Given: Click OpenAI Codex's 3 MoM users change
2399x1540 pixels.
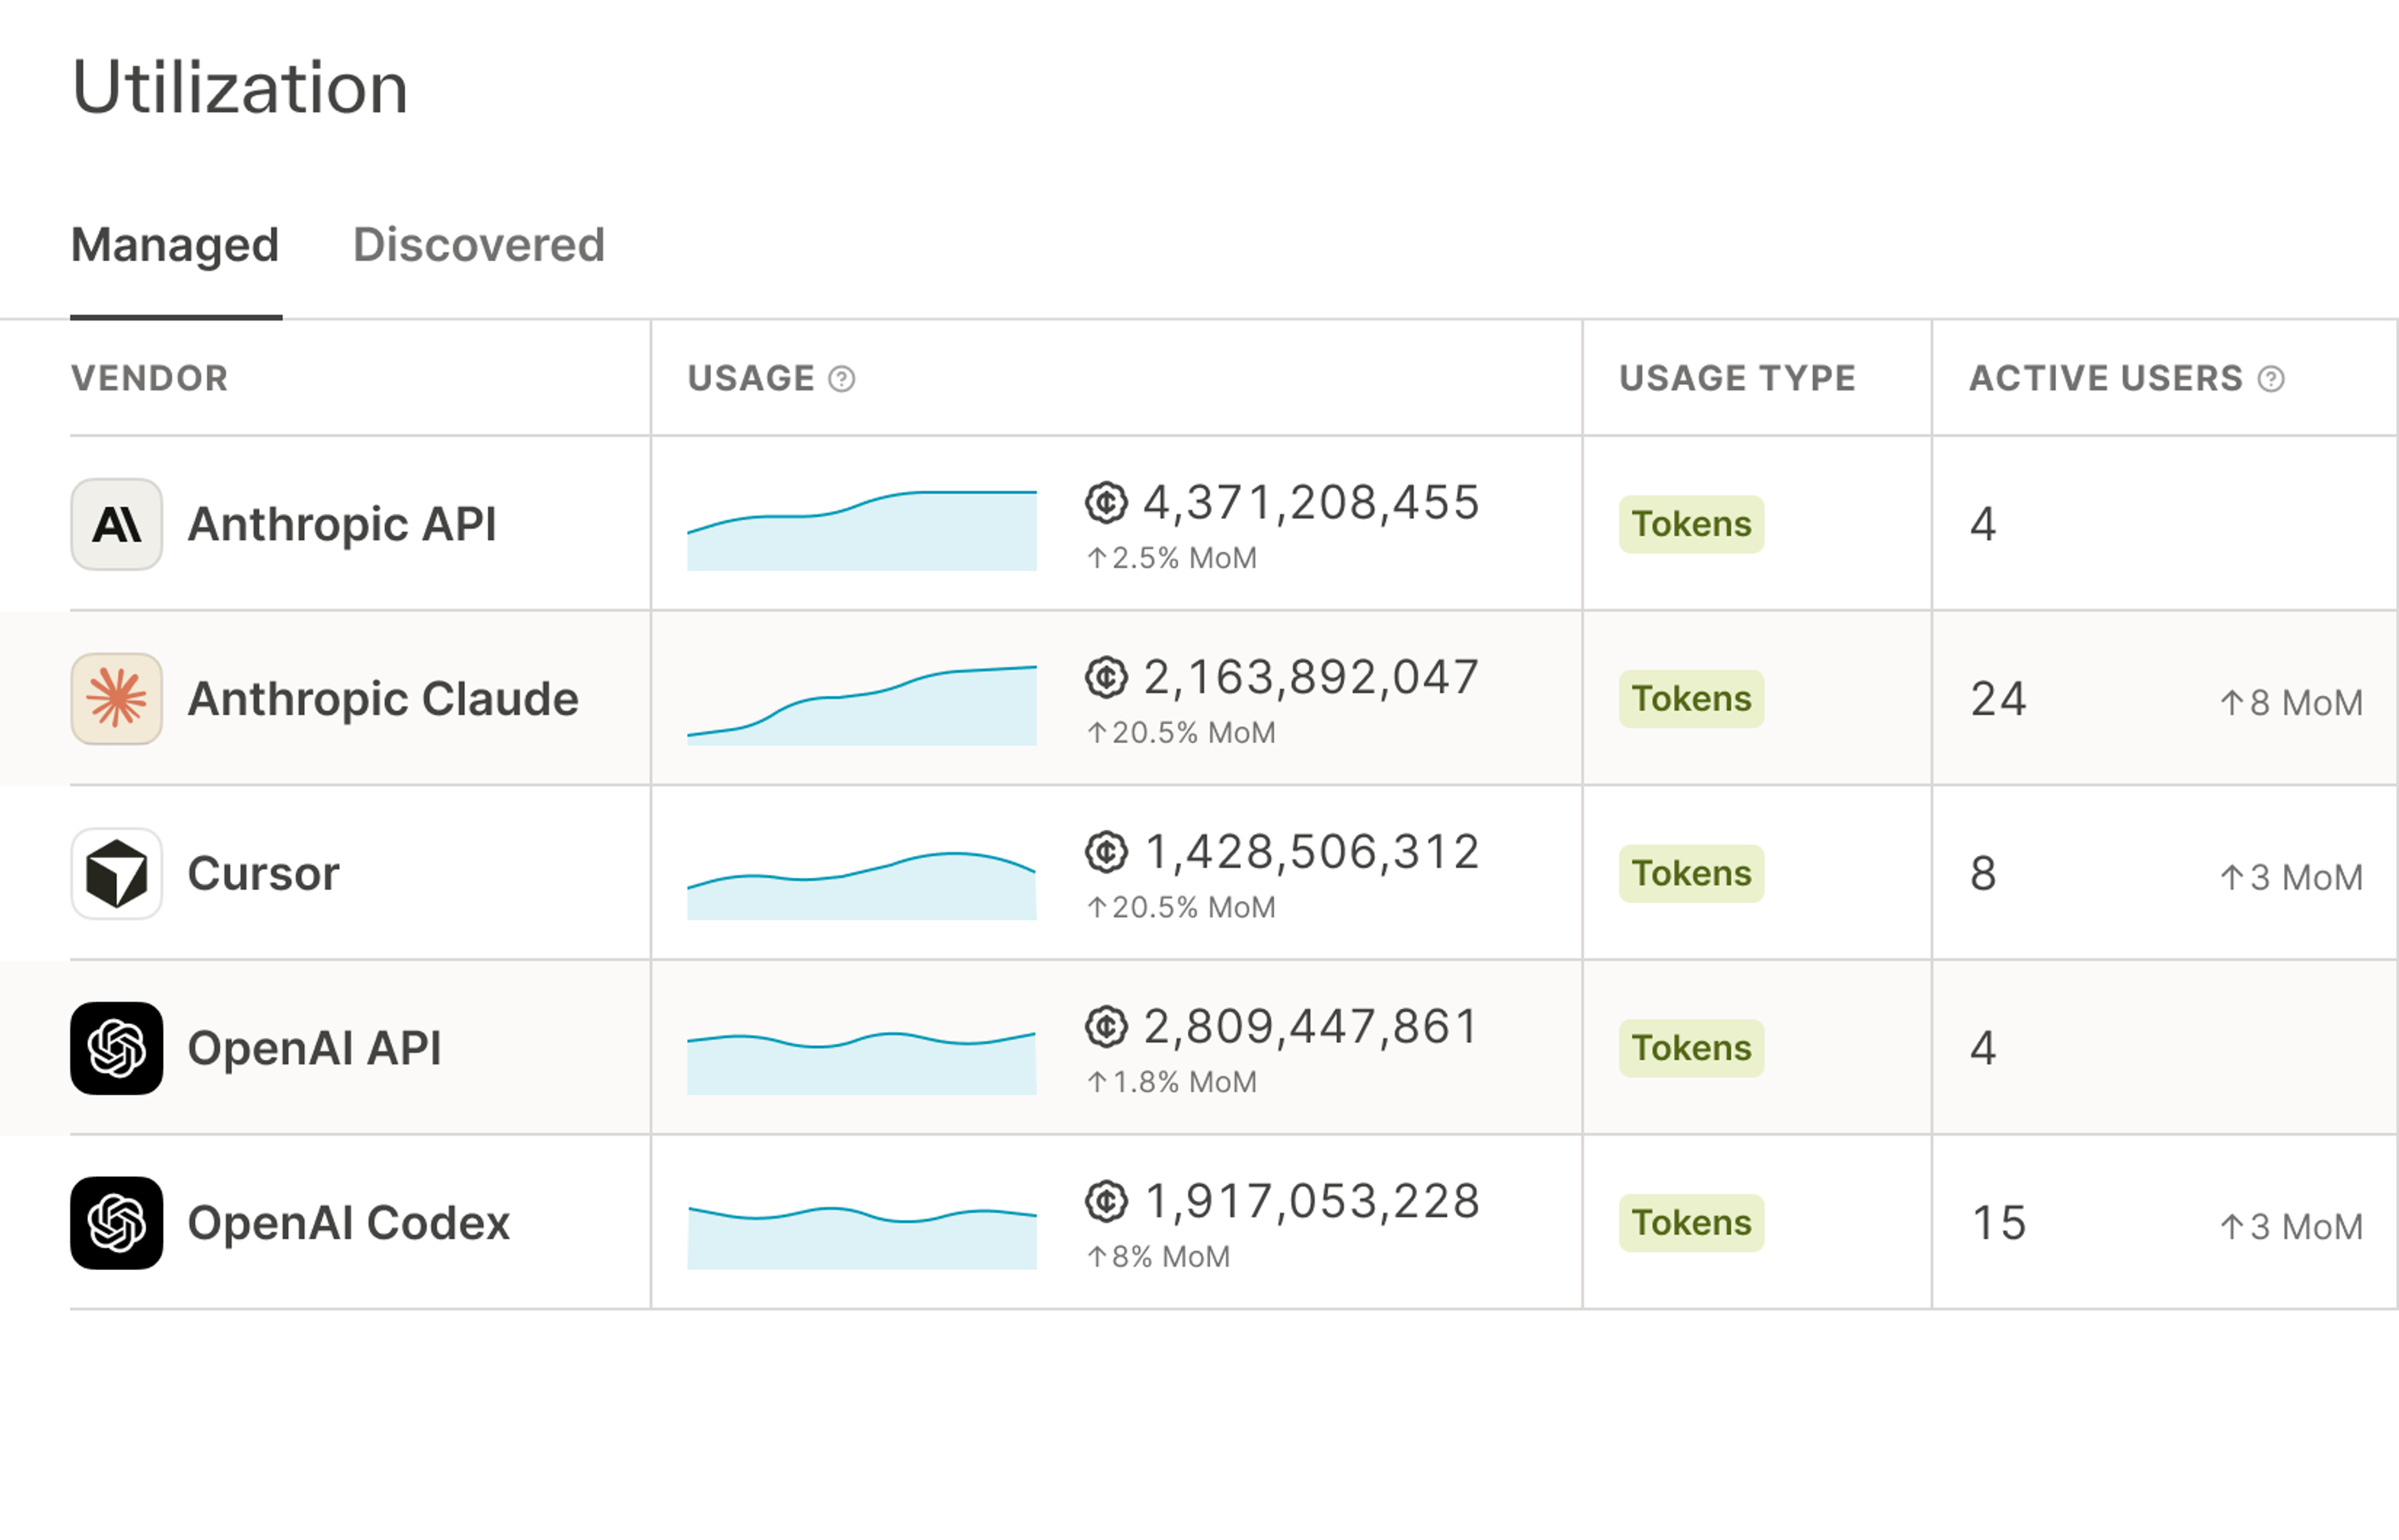Looking at the screenshot, I should (x=2291, y=1227).
